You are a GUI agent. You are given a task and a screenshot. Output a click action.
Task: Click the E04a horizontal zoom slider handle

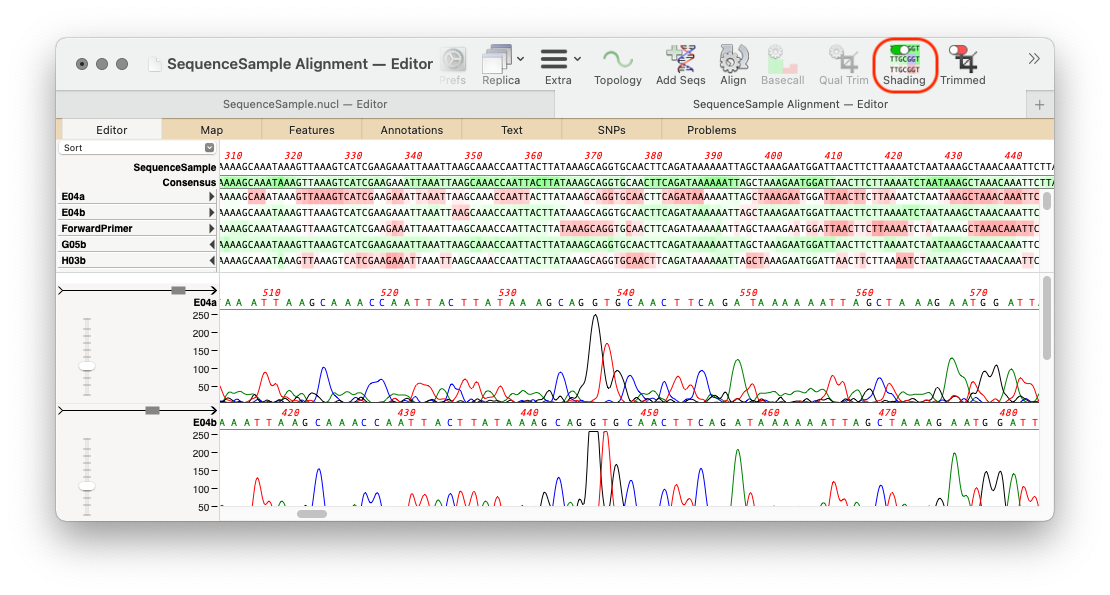178,291
